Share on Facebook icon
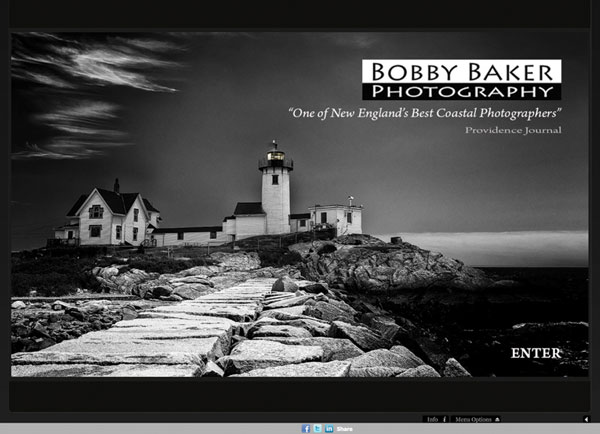The image size is (600, 434). (x=306, y=429)
